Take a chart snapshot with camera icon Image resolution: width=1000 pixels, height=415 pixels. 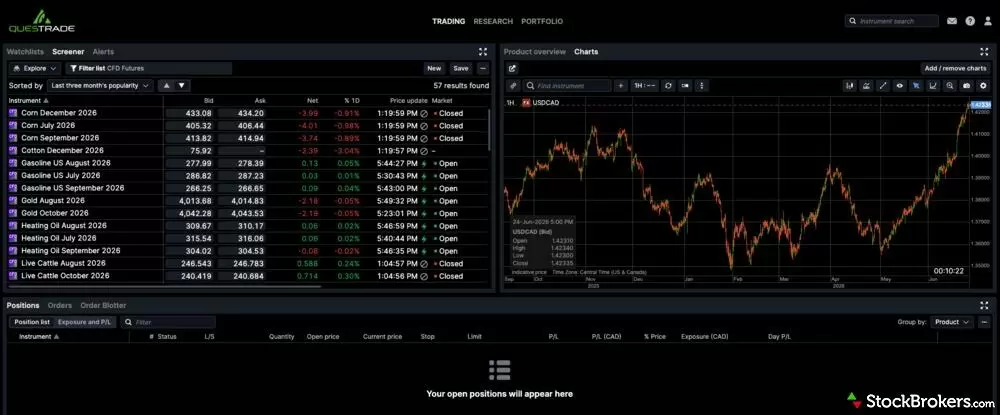pyautogui.click(x=966, y=85)
